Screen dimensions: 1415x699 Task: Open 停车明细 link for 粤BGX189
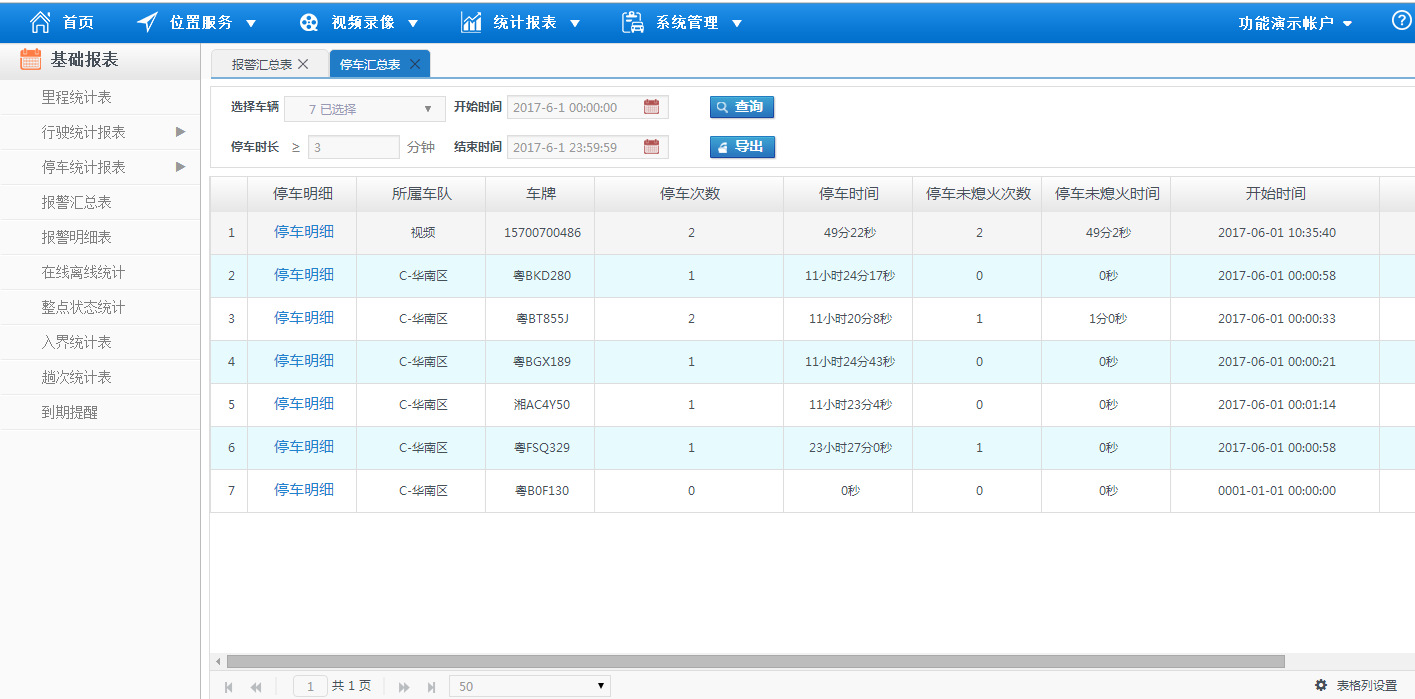(304, 360)
